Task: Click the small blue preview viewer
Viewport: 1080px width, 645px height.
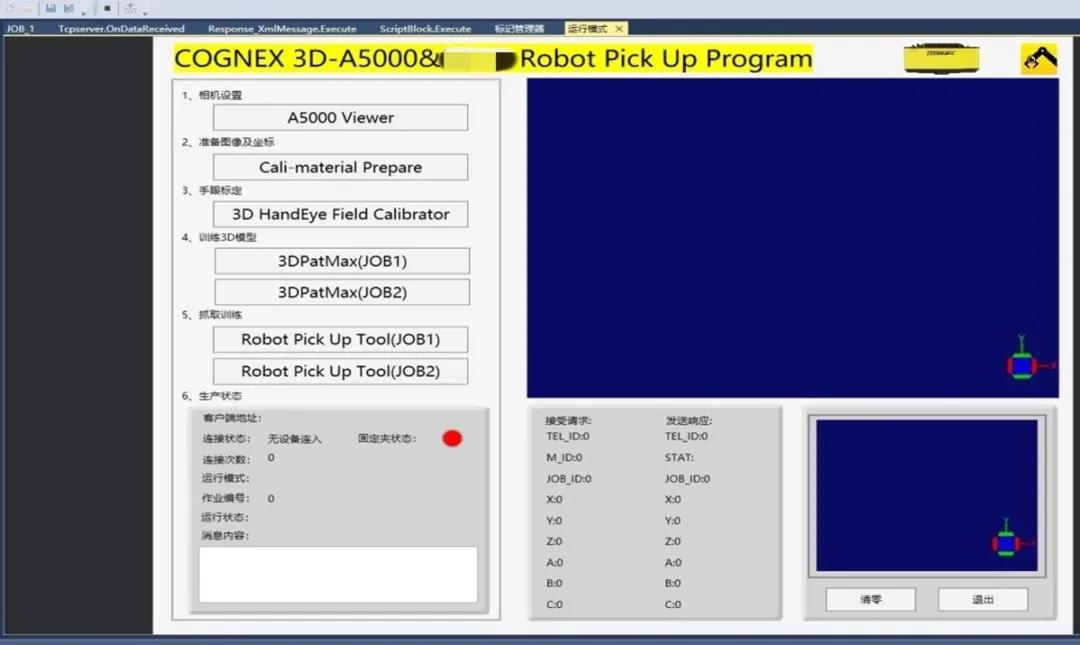Action: [x=926, y=495]
